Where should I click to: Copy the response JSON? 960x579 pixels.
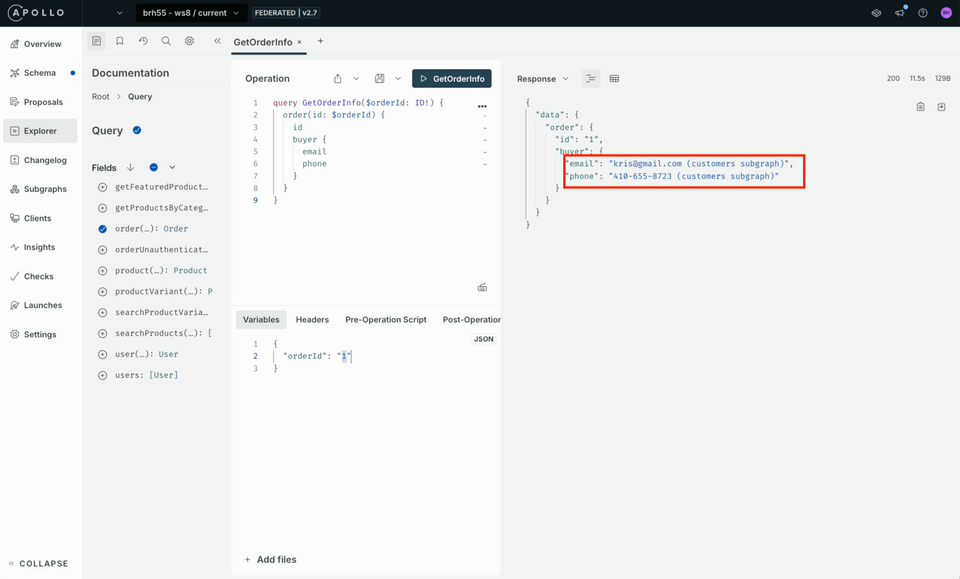point(922,107)
